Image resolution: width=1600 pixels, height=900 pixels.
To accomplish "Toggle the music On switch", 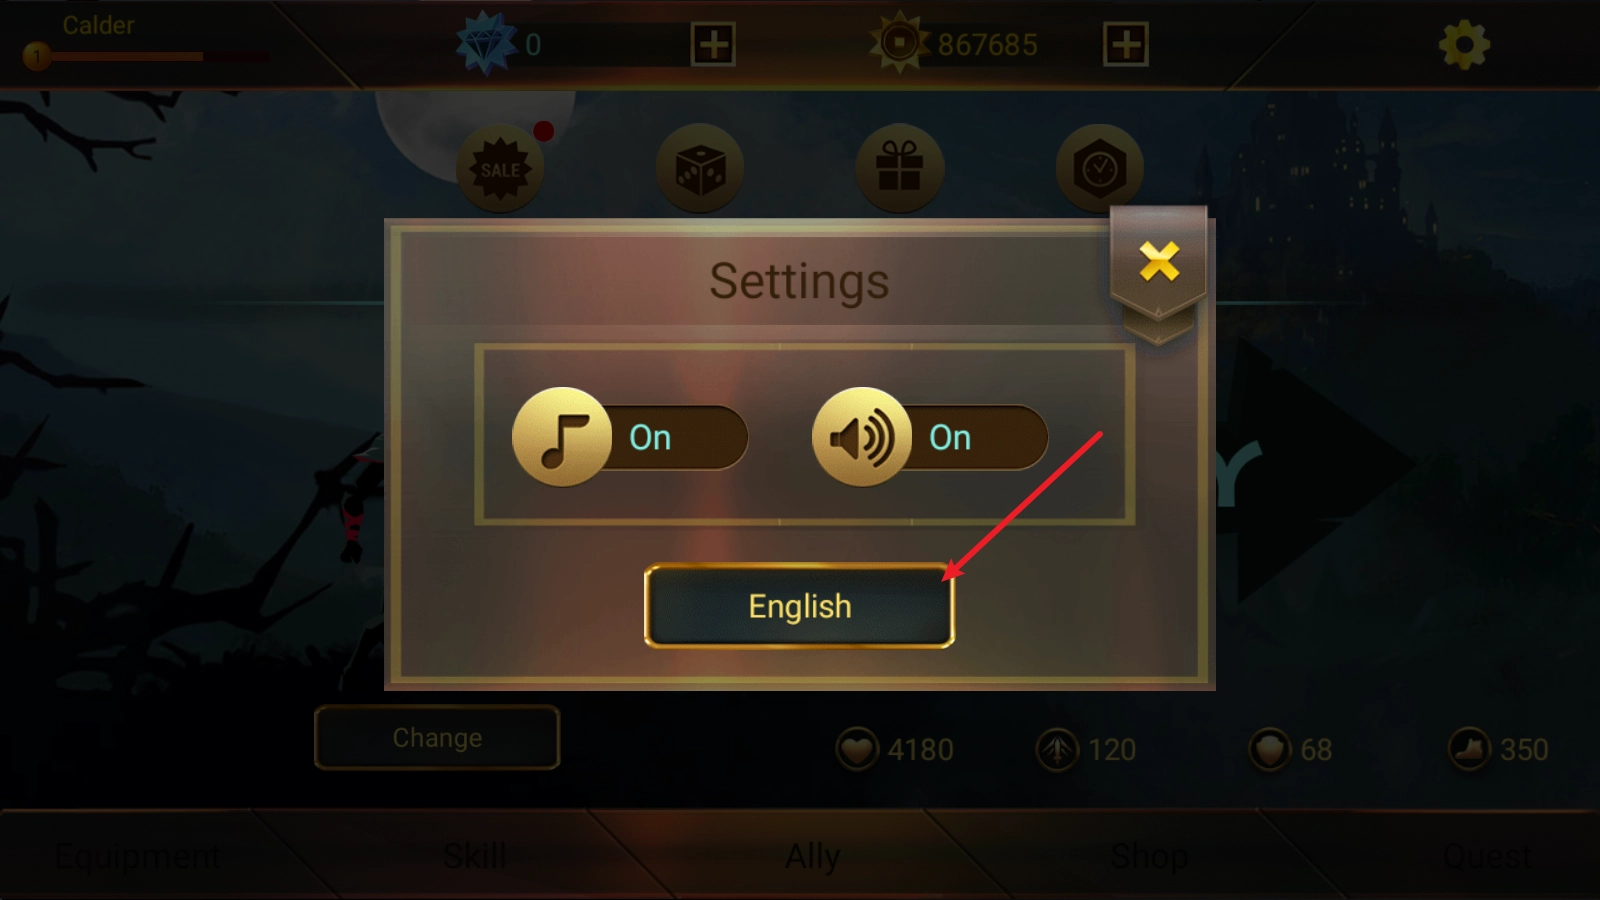I will [630, 437].
